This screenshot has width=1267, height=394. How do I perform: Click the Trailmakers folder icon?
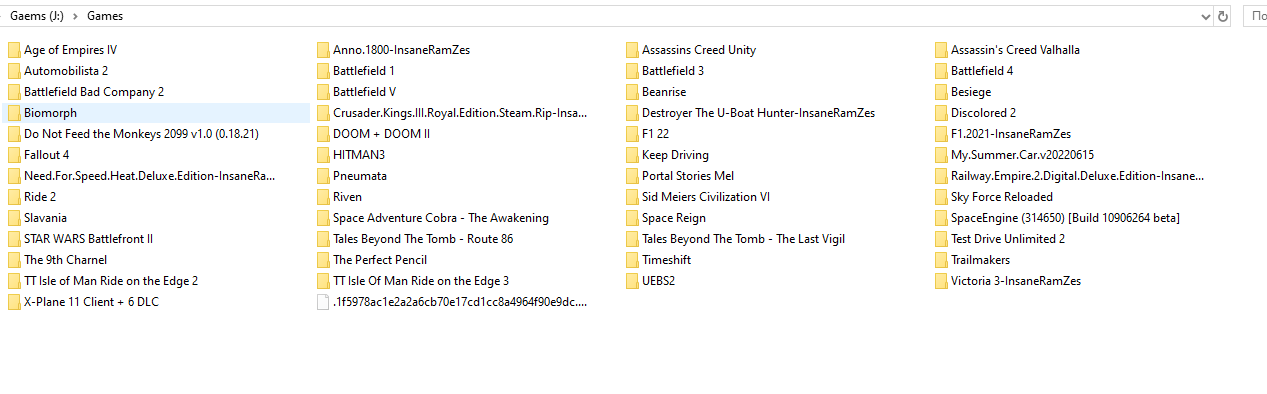click(941, 260)
